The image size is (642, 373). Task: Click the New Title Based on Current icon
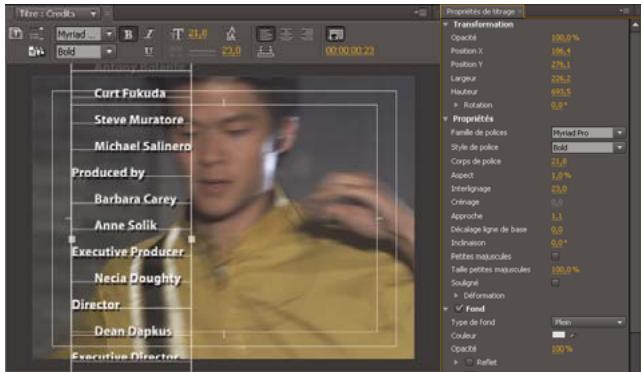coord(16,34)
